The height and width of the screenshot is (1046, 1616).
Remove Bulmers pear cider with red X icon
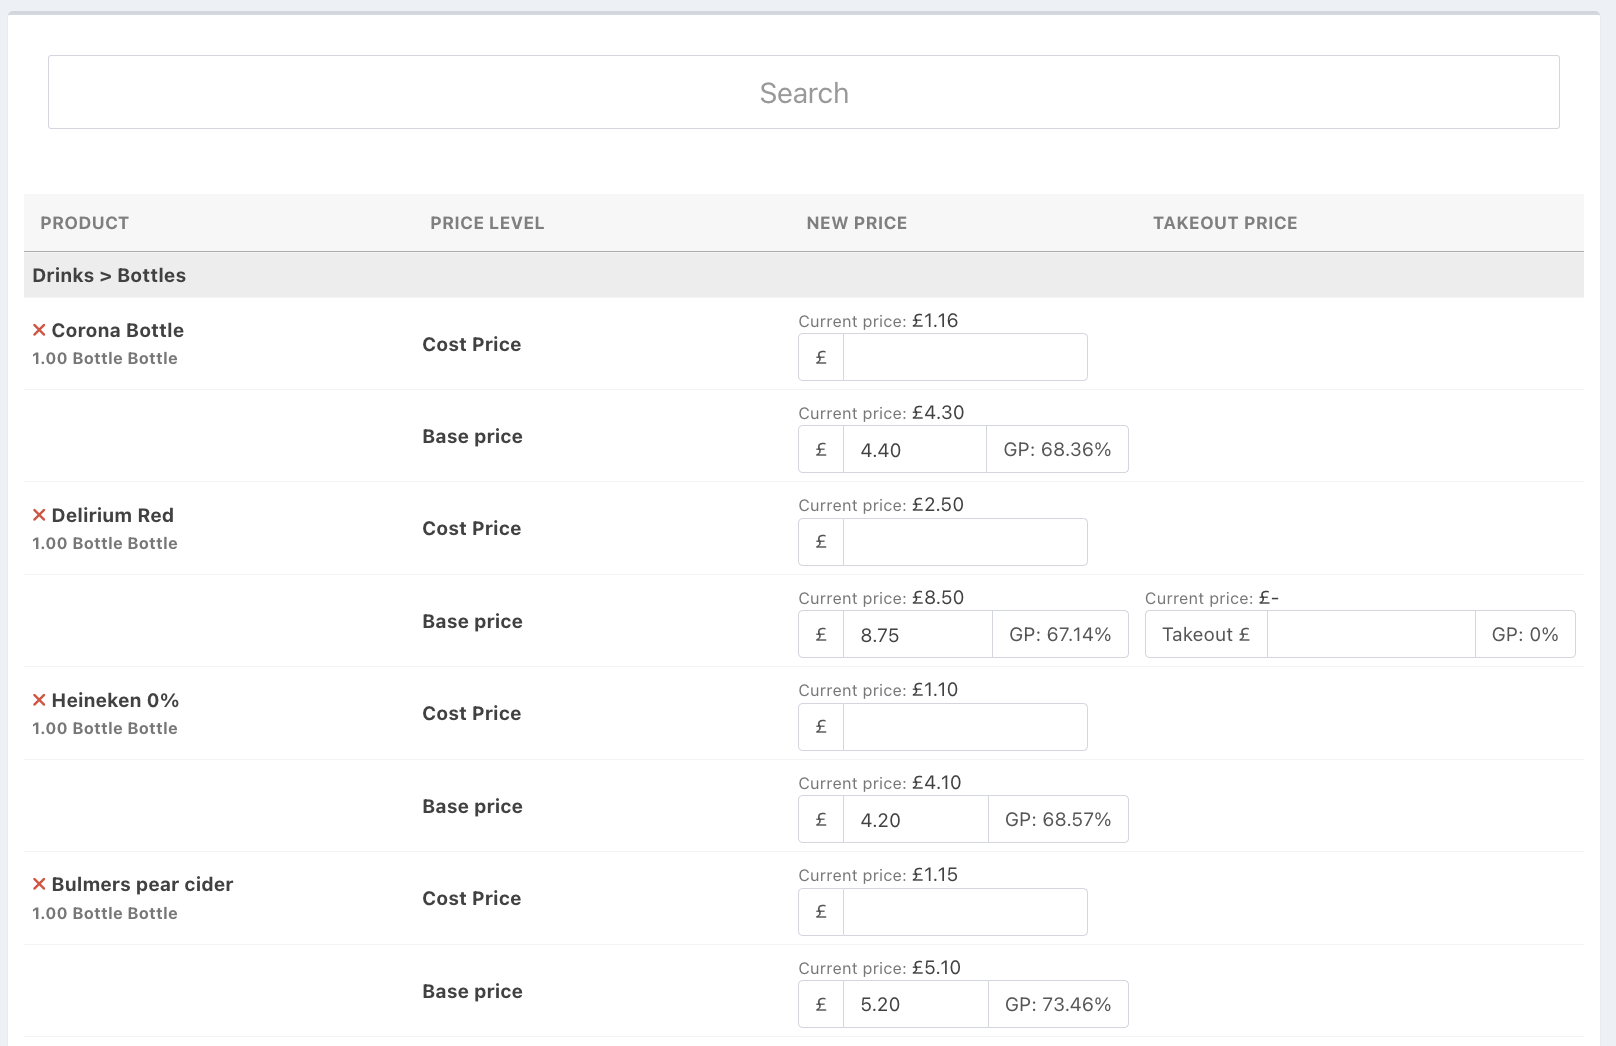(x=39, y=884)
